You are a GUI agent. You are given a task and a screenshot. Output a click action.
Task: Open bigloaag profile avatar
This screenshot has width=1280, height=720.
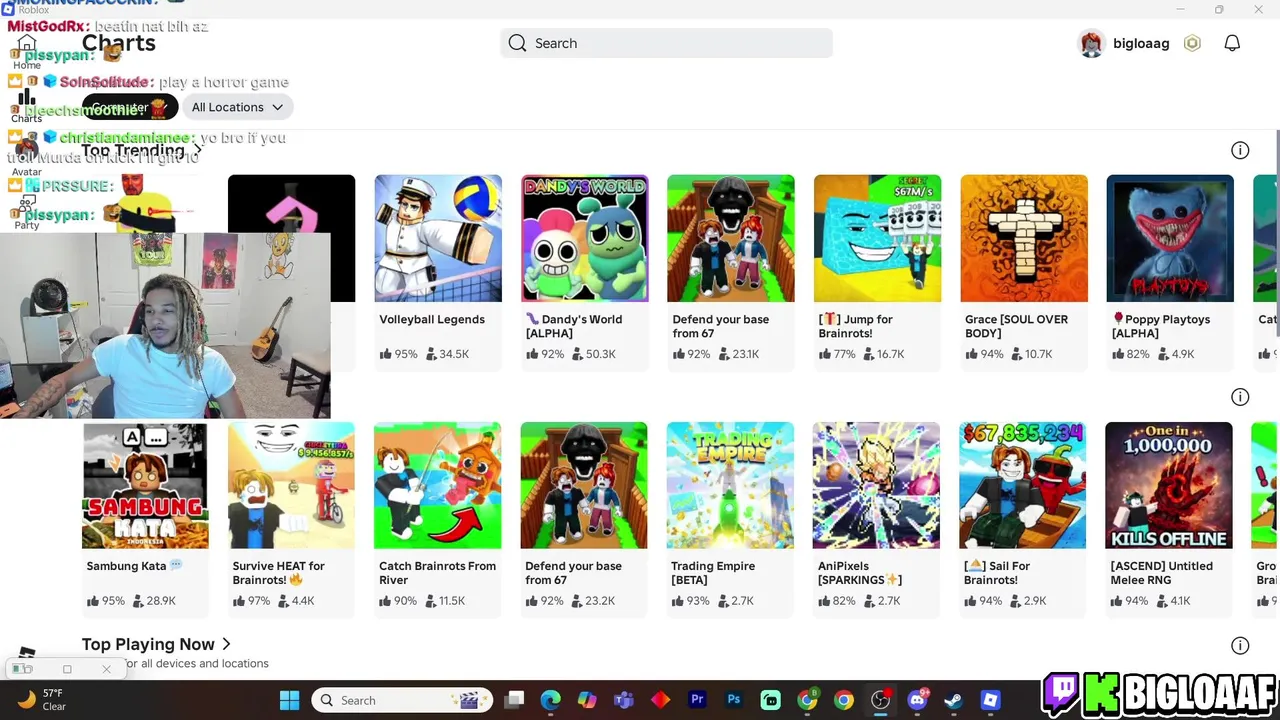(x=1091, y=43)
